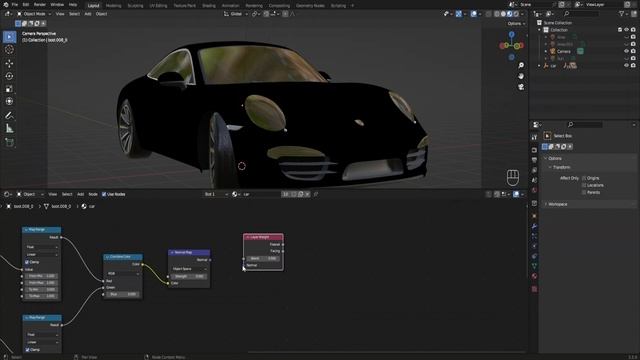Toggle Clamp checkbox in lower Map Range node

(x=27, y=350)
